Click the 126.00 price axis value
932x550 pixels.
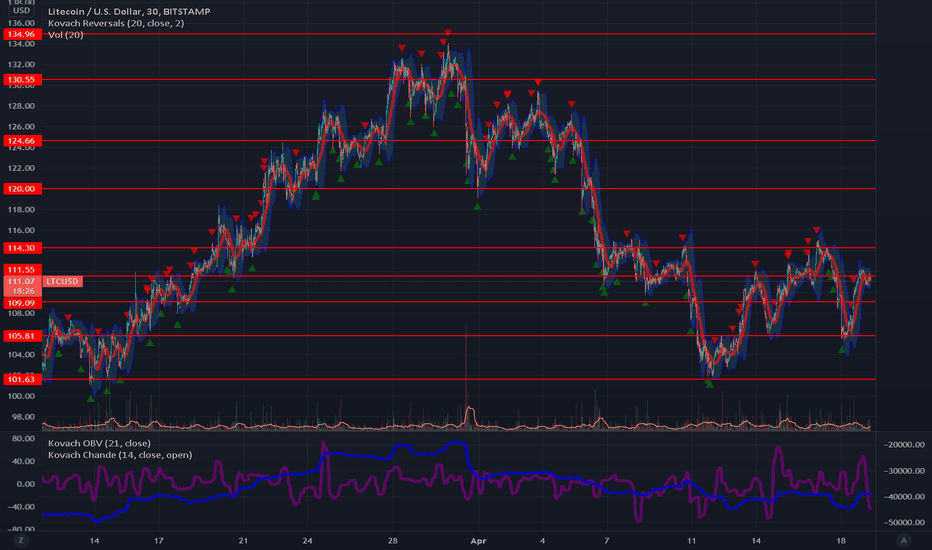21,127
